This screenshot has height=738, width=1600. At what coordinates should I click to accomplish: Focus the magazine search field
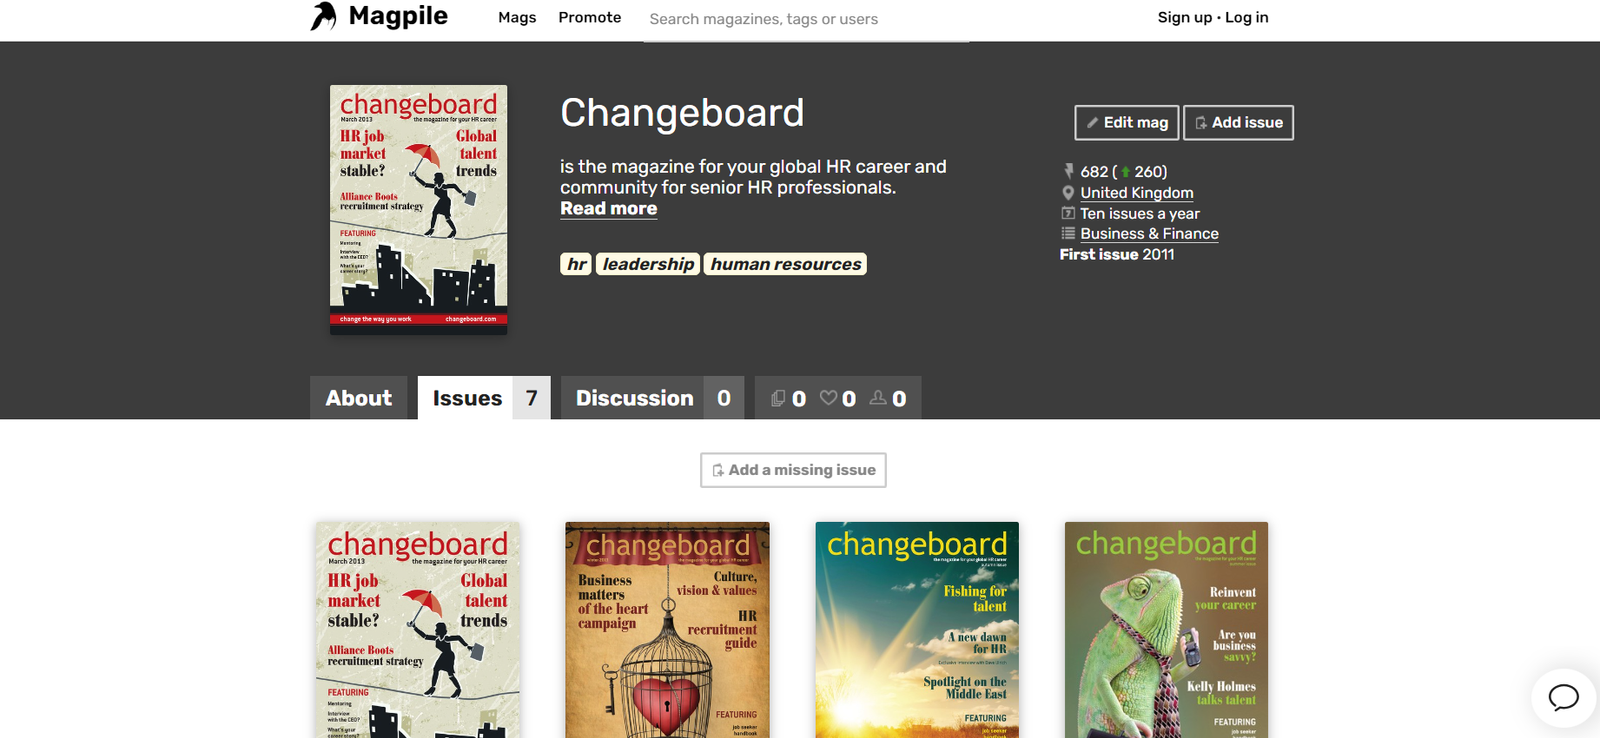pos(806,19)
